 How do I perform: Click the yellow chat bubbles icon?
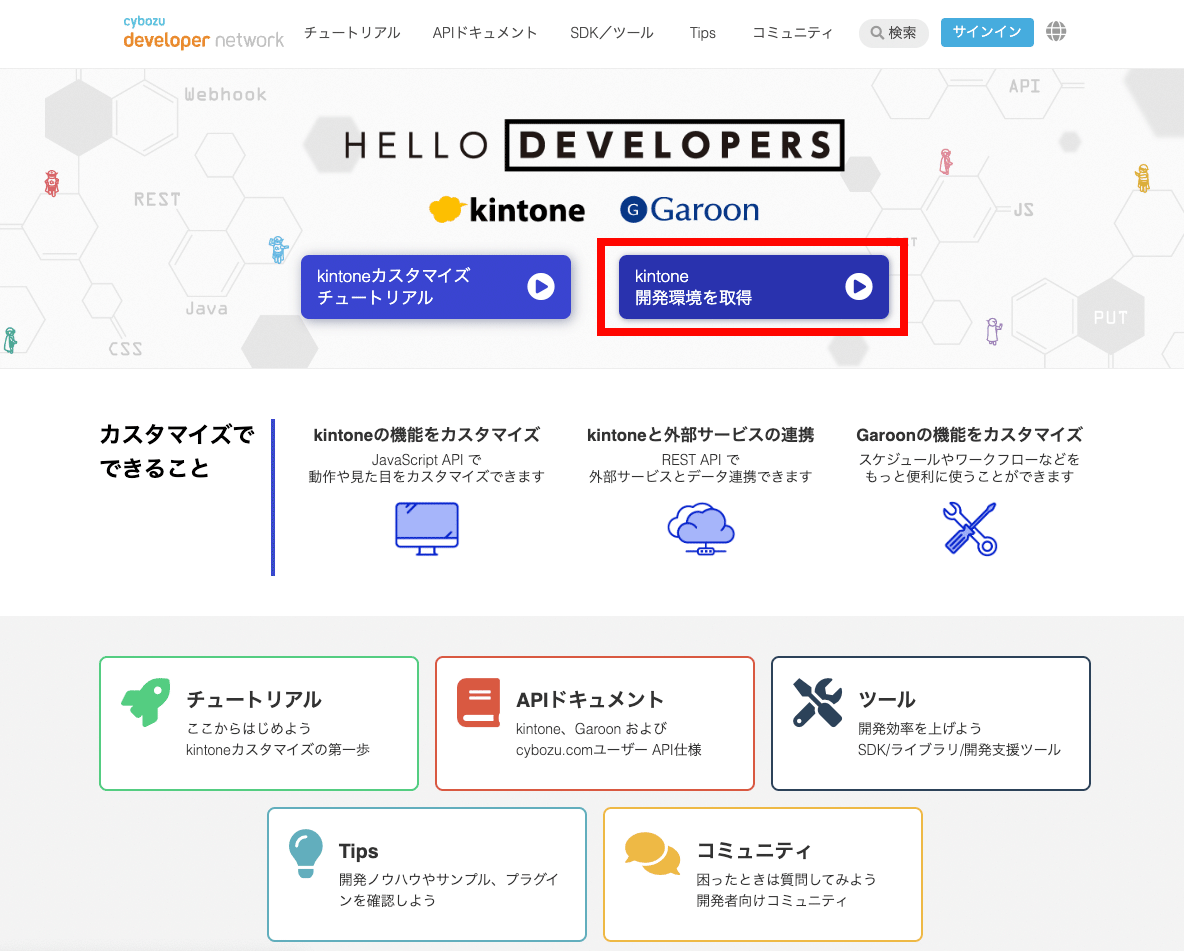652,854
